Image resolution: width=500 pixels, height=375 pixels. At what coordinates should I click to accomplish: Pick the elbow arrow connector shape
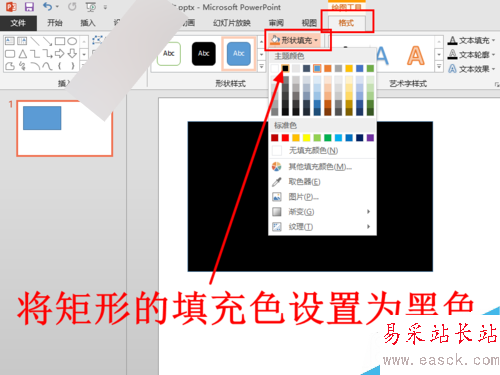click(x=47, y=54)
